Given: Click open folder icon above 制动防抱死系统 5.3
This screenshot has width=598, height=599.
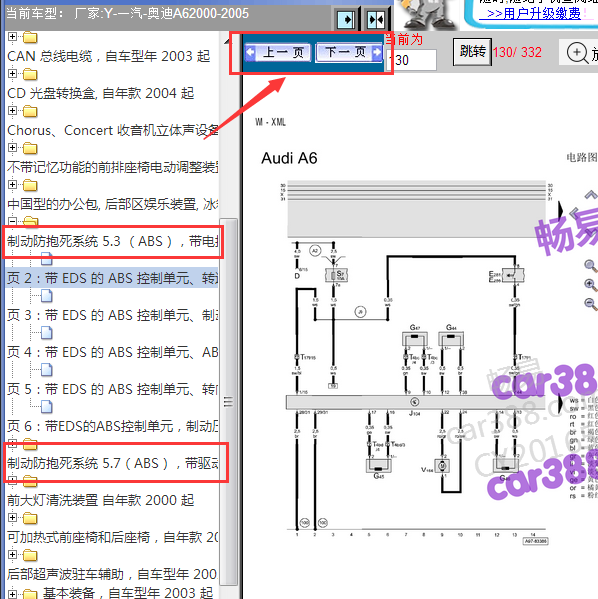Looking at the screenshot, I should [30, 221].
